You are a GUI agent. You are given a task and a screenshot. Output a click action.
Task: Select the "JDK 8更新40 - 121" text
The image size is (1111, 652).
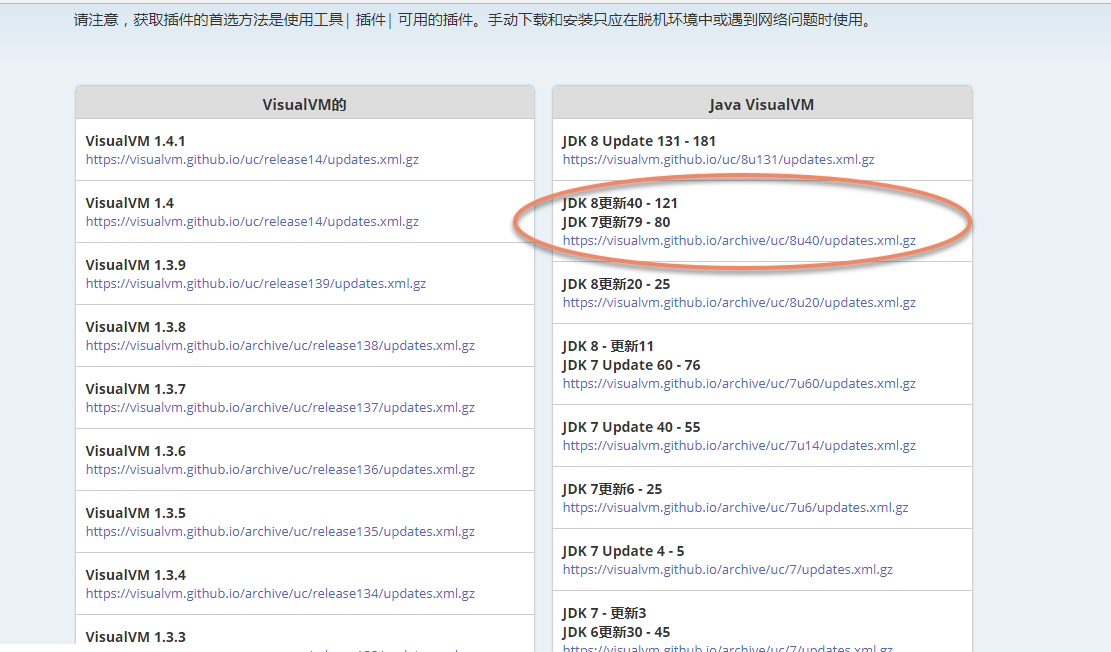coord(620,203)
